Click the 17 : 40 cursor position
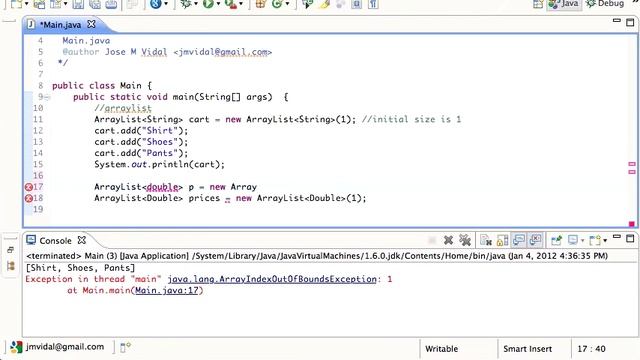The height and width of the screenshot is (360, 640). 591,349
